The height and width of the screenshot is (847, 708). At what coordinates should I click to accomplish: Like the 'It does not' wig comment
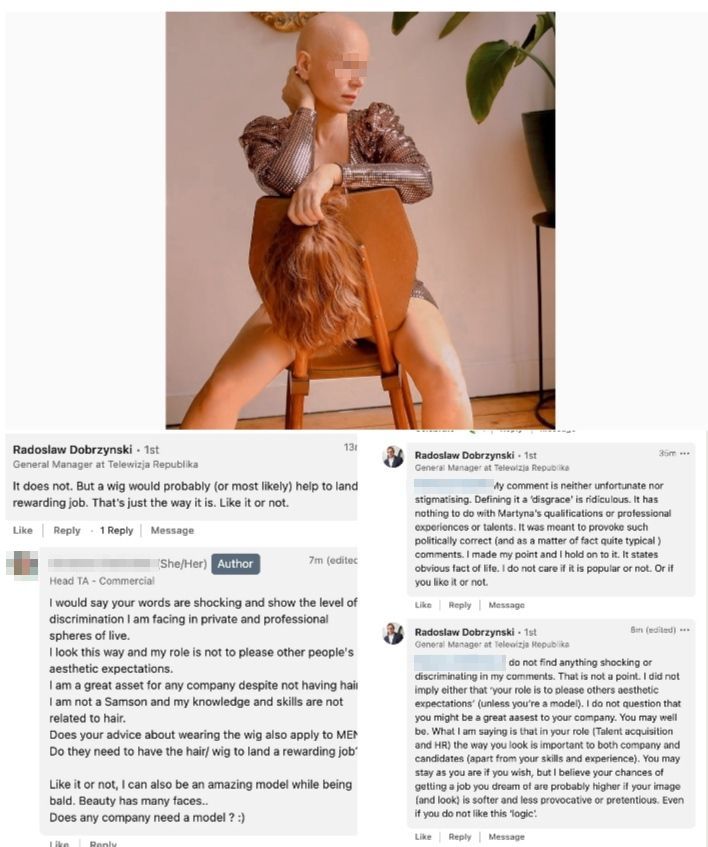[23, 530]
